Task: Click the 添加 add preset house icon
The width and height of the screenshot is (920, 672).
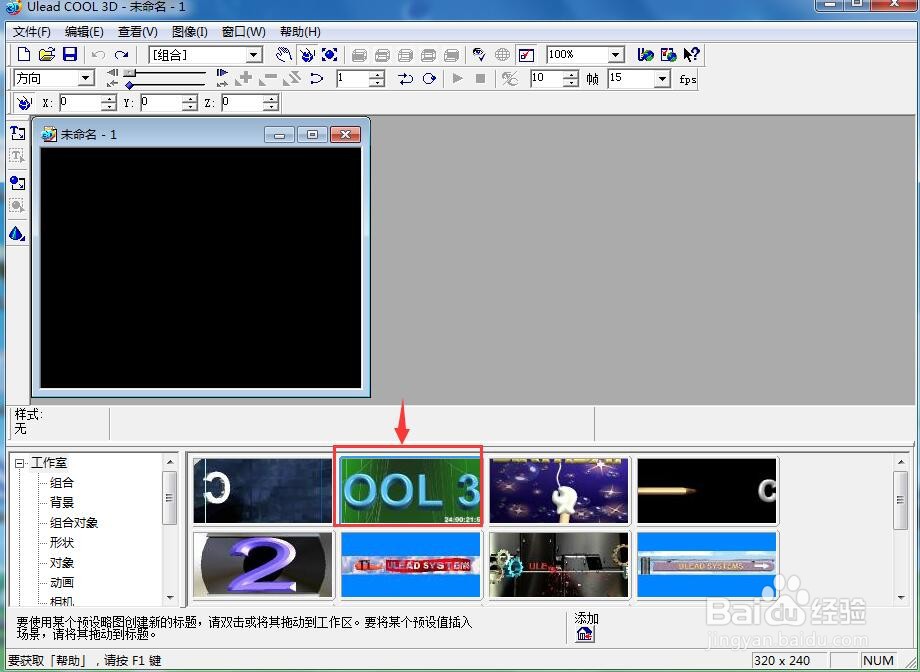Action: (585, 634)
